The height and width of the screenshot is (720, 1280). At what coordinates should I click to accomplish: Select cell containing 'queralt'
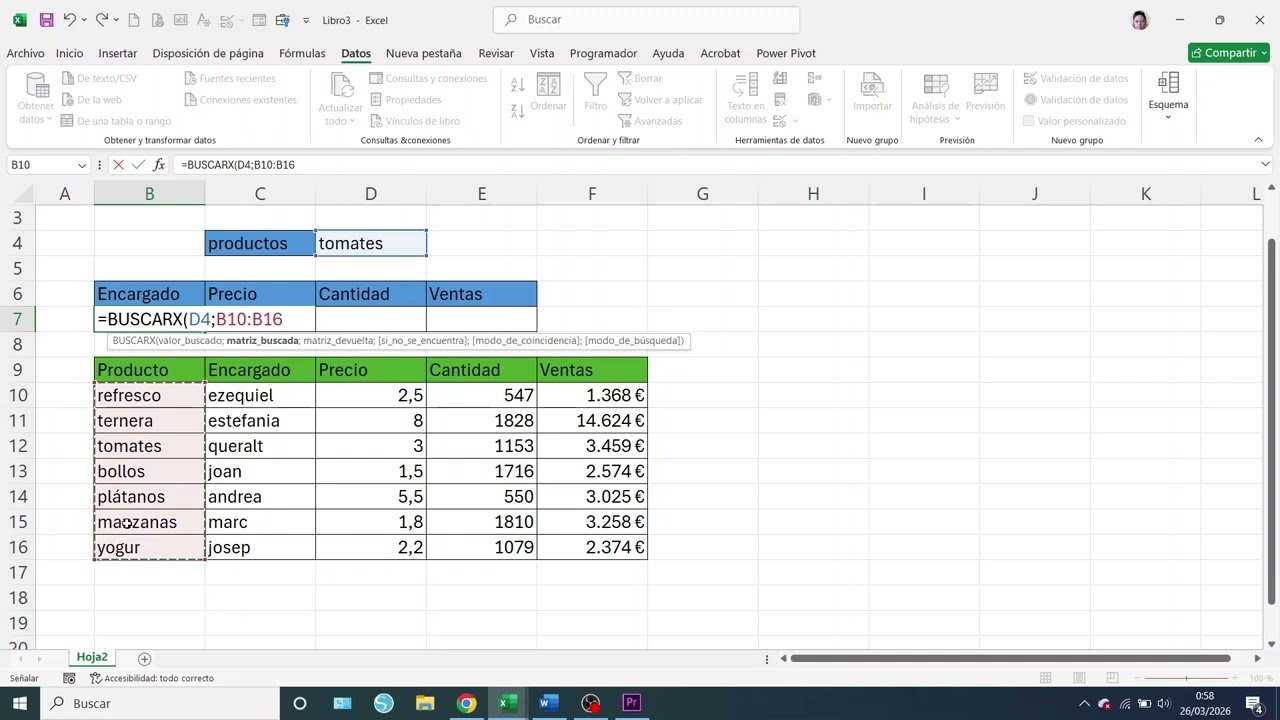[260, 446]
